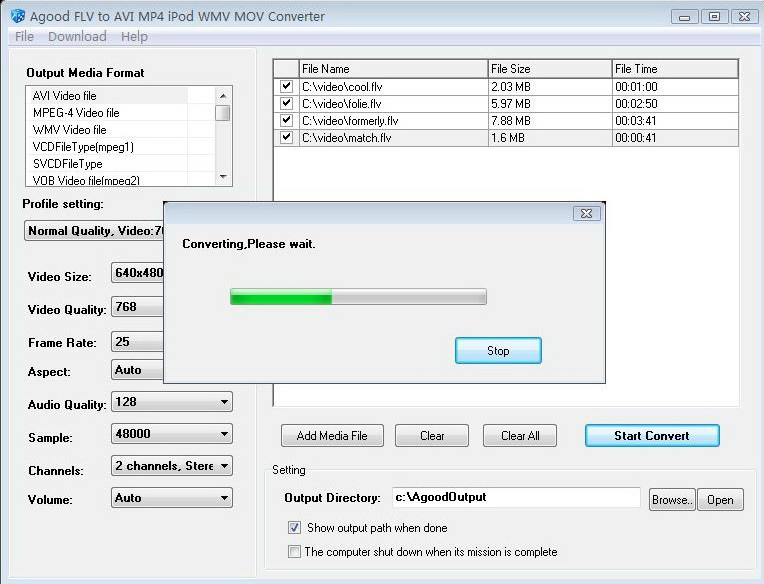Uncheck the formerly.flv file checkbox
The width and height of the screenshot is (764, 584).
pyautogui.click(x=286, y=120)
